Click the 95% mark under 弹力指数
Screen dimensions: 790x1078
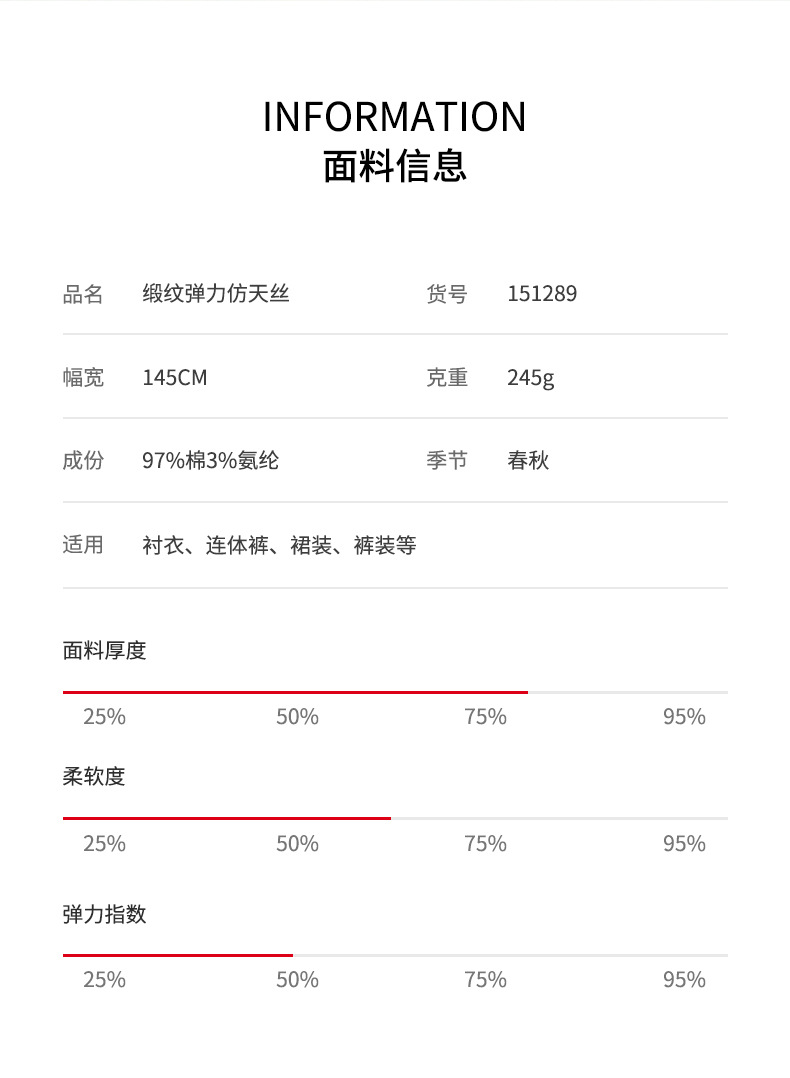click(x=684, y=980)
